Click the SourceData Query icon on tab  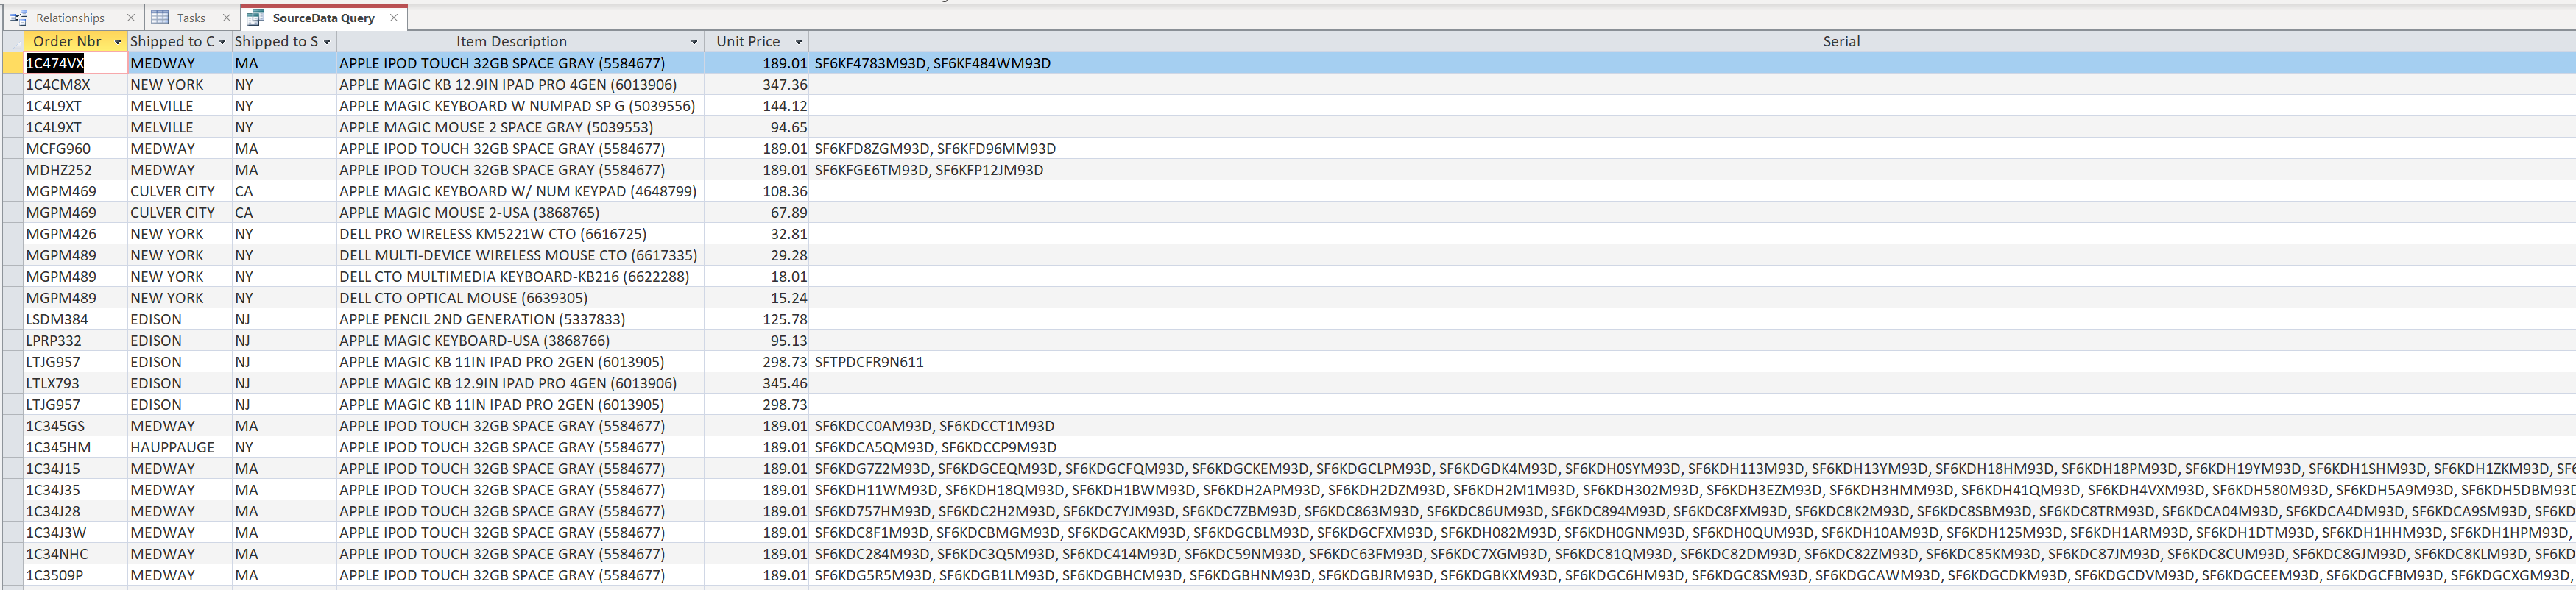pyautogui.click(x=256, y=18)
